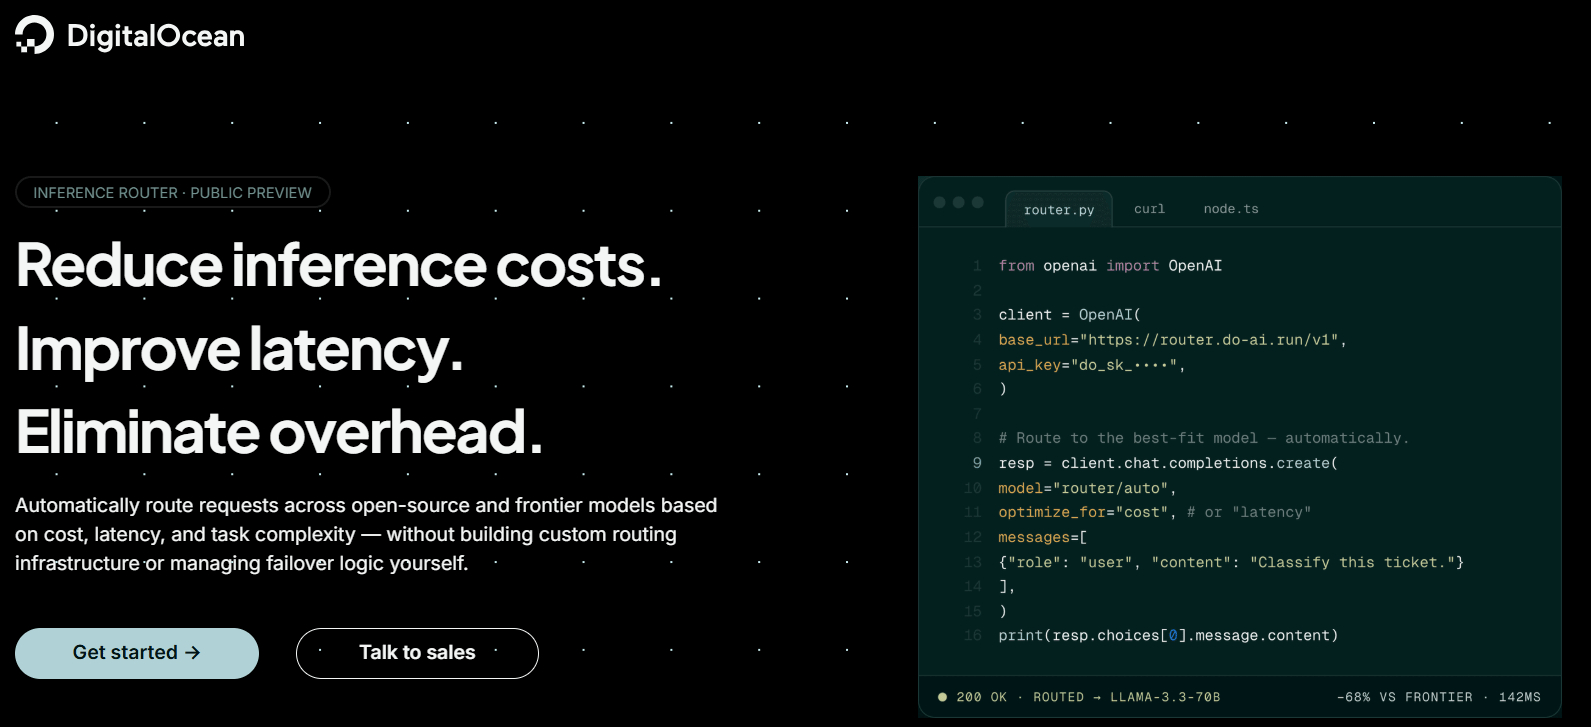Click the third window dot in code panel
The width and height of the screenshot is (1591, 727).
pos(977,202)
